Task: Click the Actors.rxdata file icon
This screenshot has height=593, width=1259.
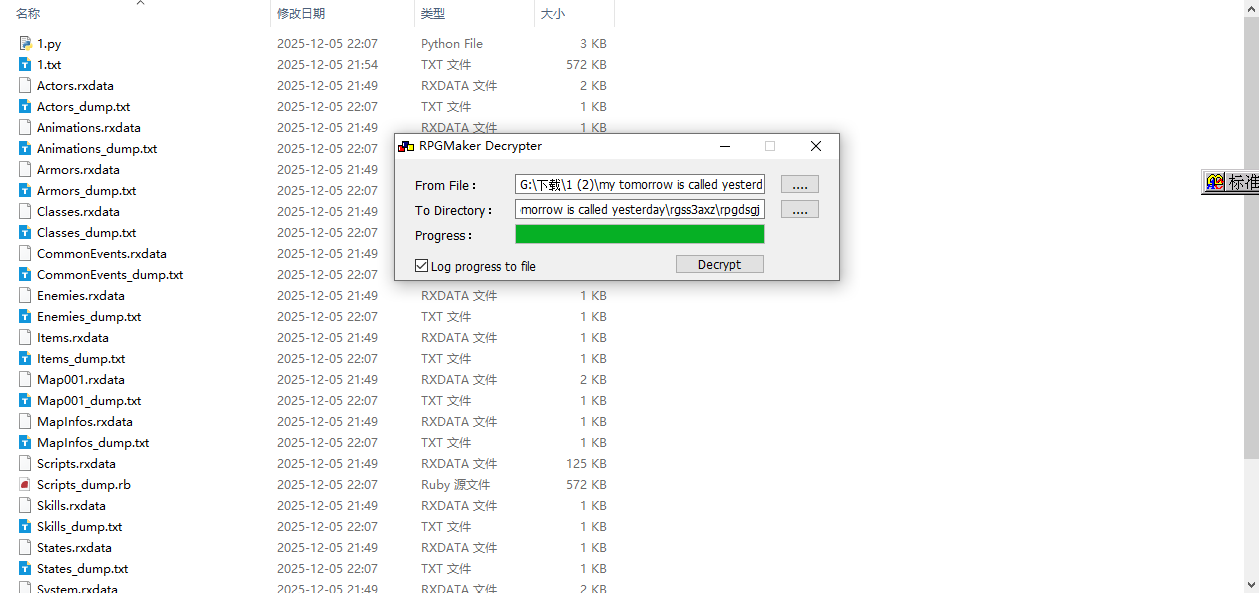Action: 25,85
